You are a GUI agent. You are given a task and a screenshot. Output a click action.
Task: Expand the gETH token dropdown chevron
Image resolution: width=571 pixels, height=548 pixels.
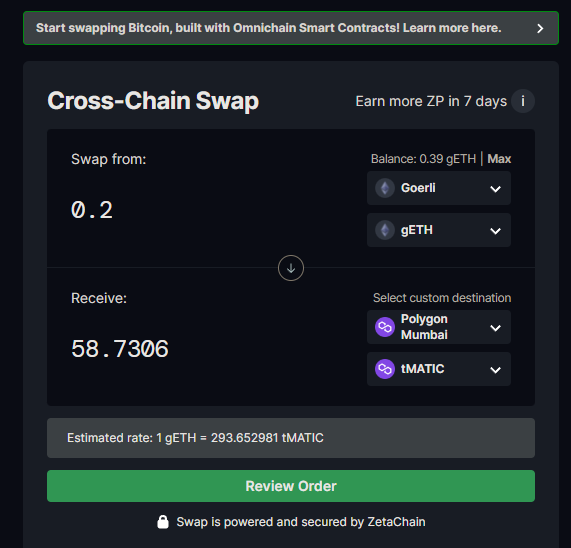coord(495,231)
